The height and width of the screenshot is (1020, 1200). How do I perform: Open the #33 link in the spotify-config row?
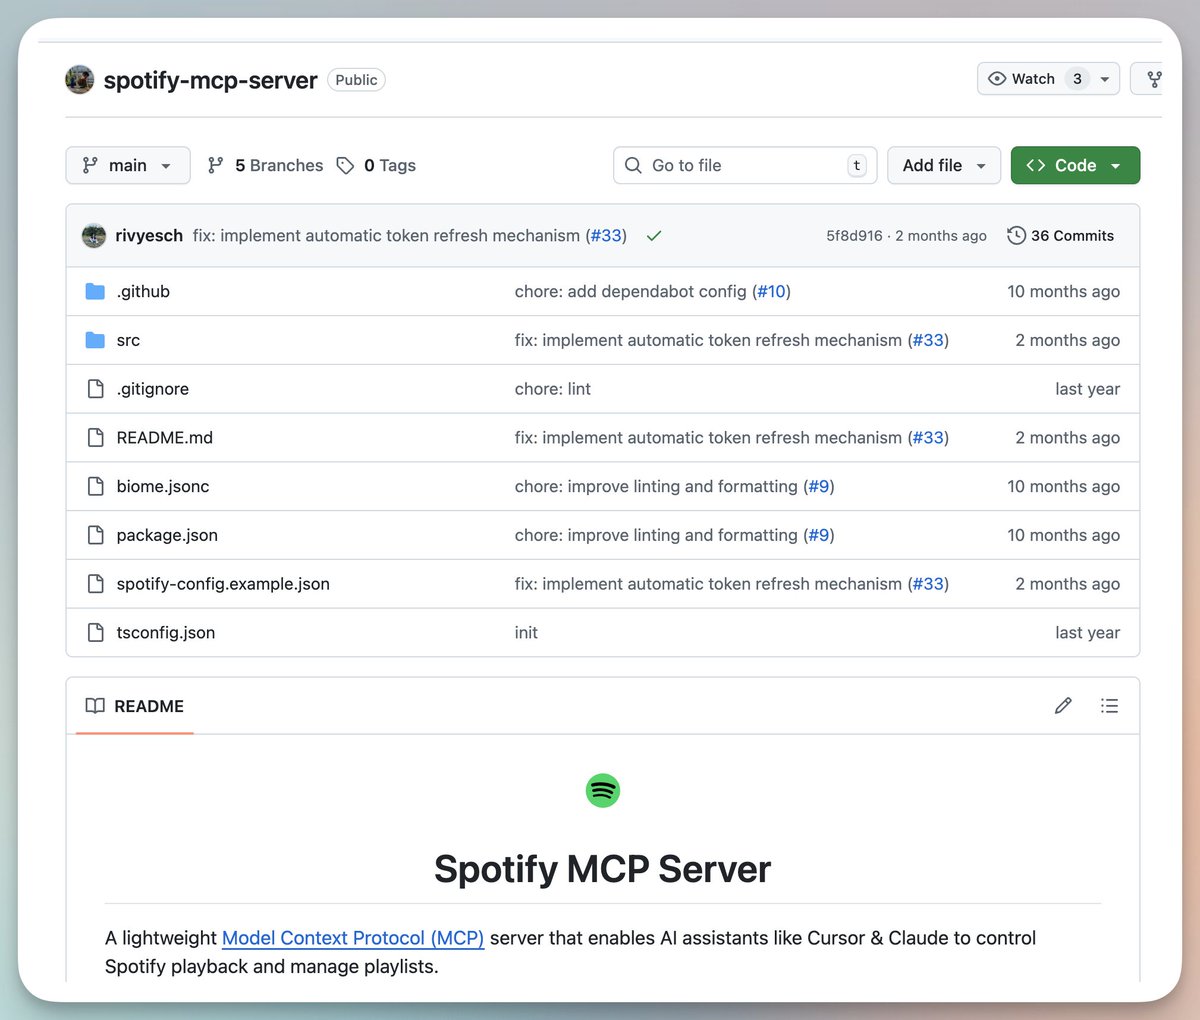[928, 584]
